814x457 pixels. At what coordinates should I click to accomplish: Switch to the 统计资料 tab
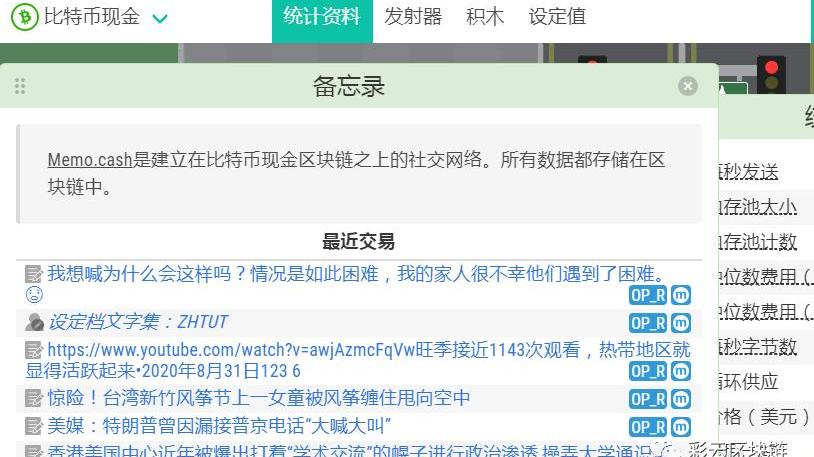click(322, 17)
